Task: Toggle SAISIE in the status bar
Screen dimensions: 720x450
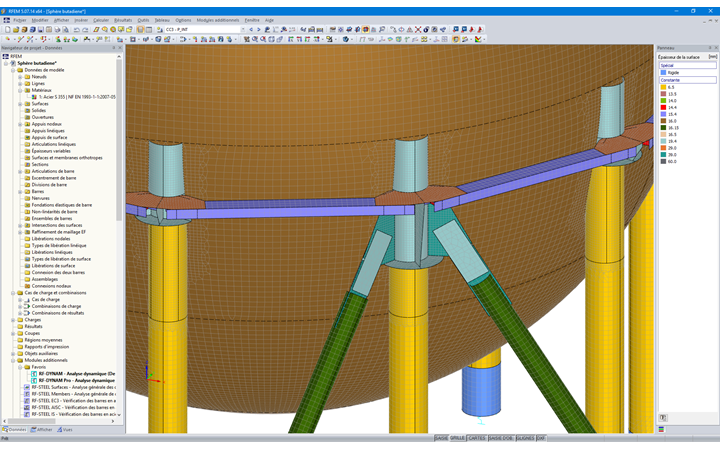Action: click(441, 438)
